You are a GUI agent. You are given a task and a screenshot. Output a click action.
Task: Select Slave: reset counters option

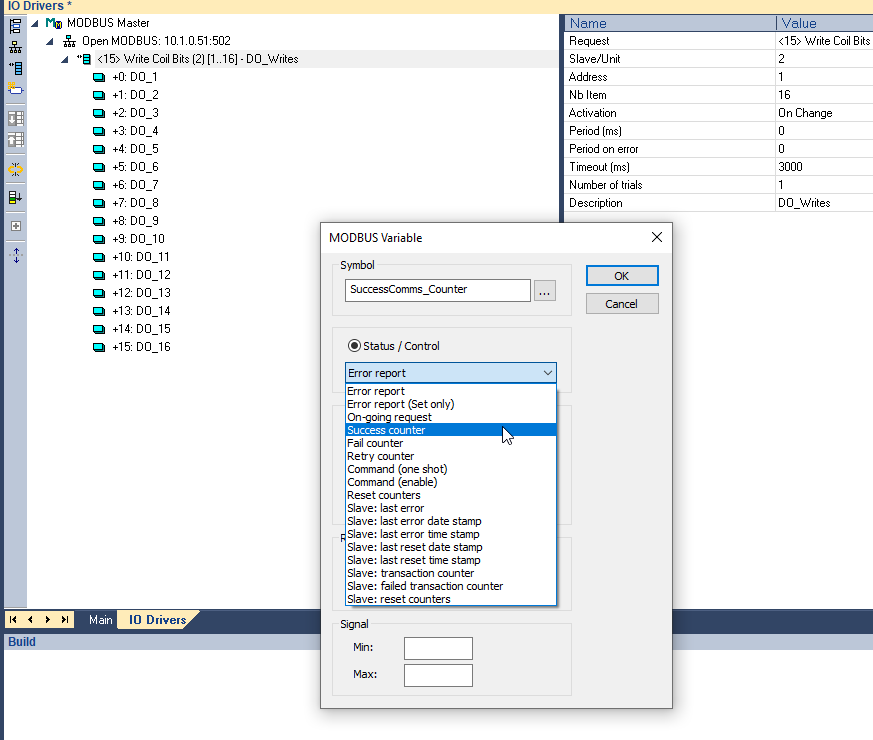(450, 599)
